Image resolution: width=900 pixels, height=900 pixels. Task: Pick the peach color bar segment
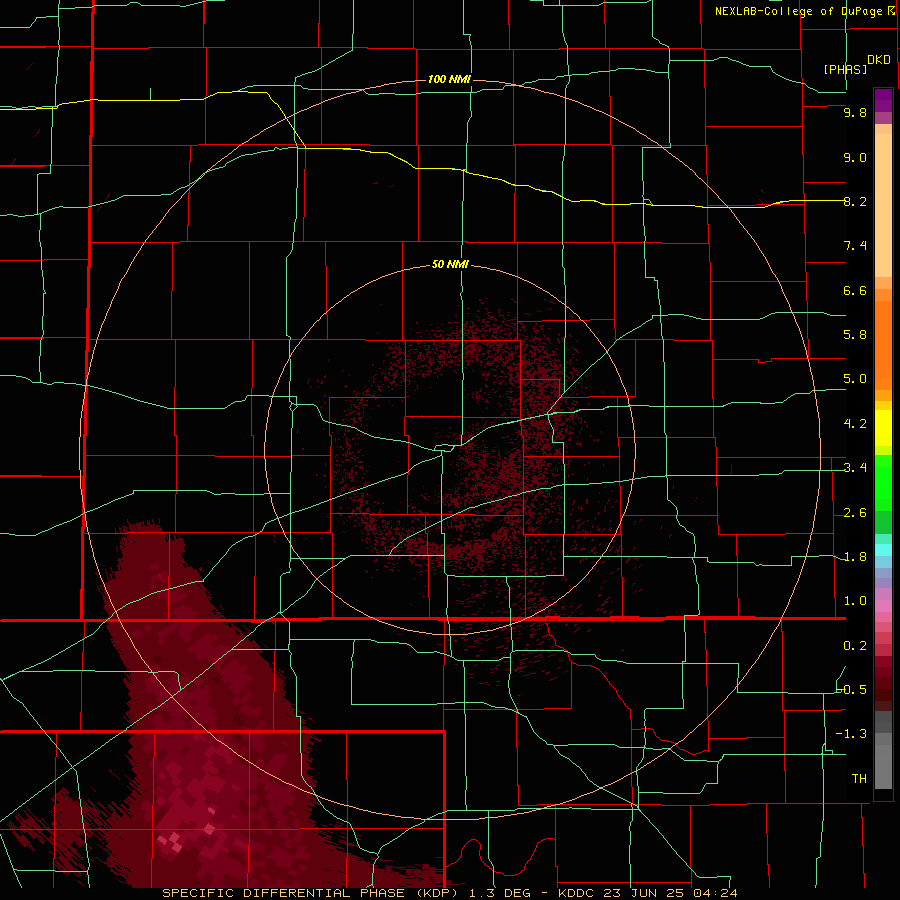(x=883, y=205)
